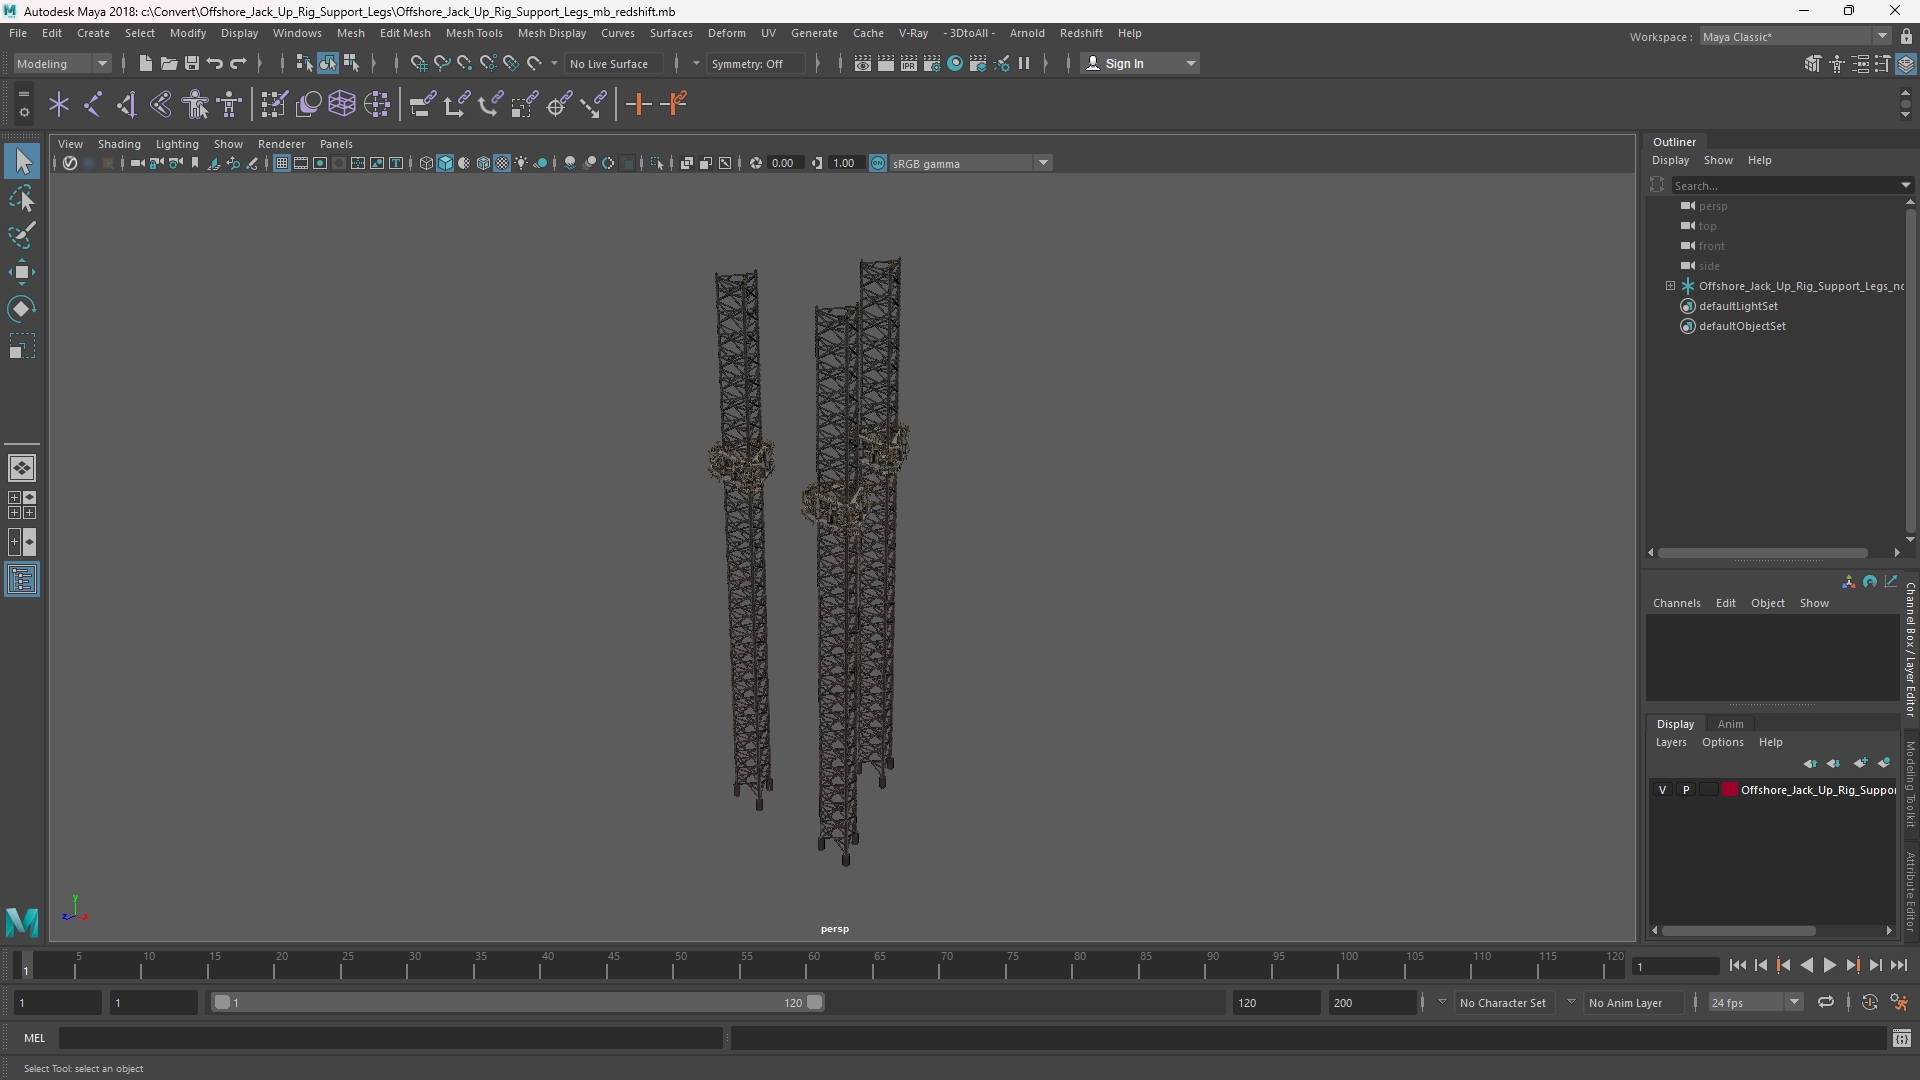Open a scene file
Screen dimensions: 1920x1080
(168, 63)
